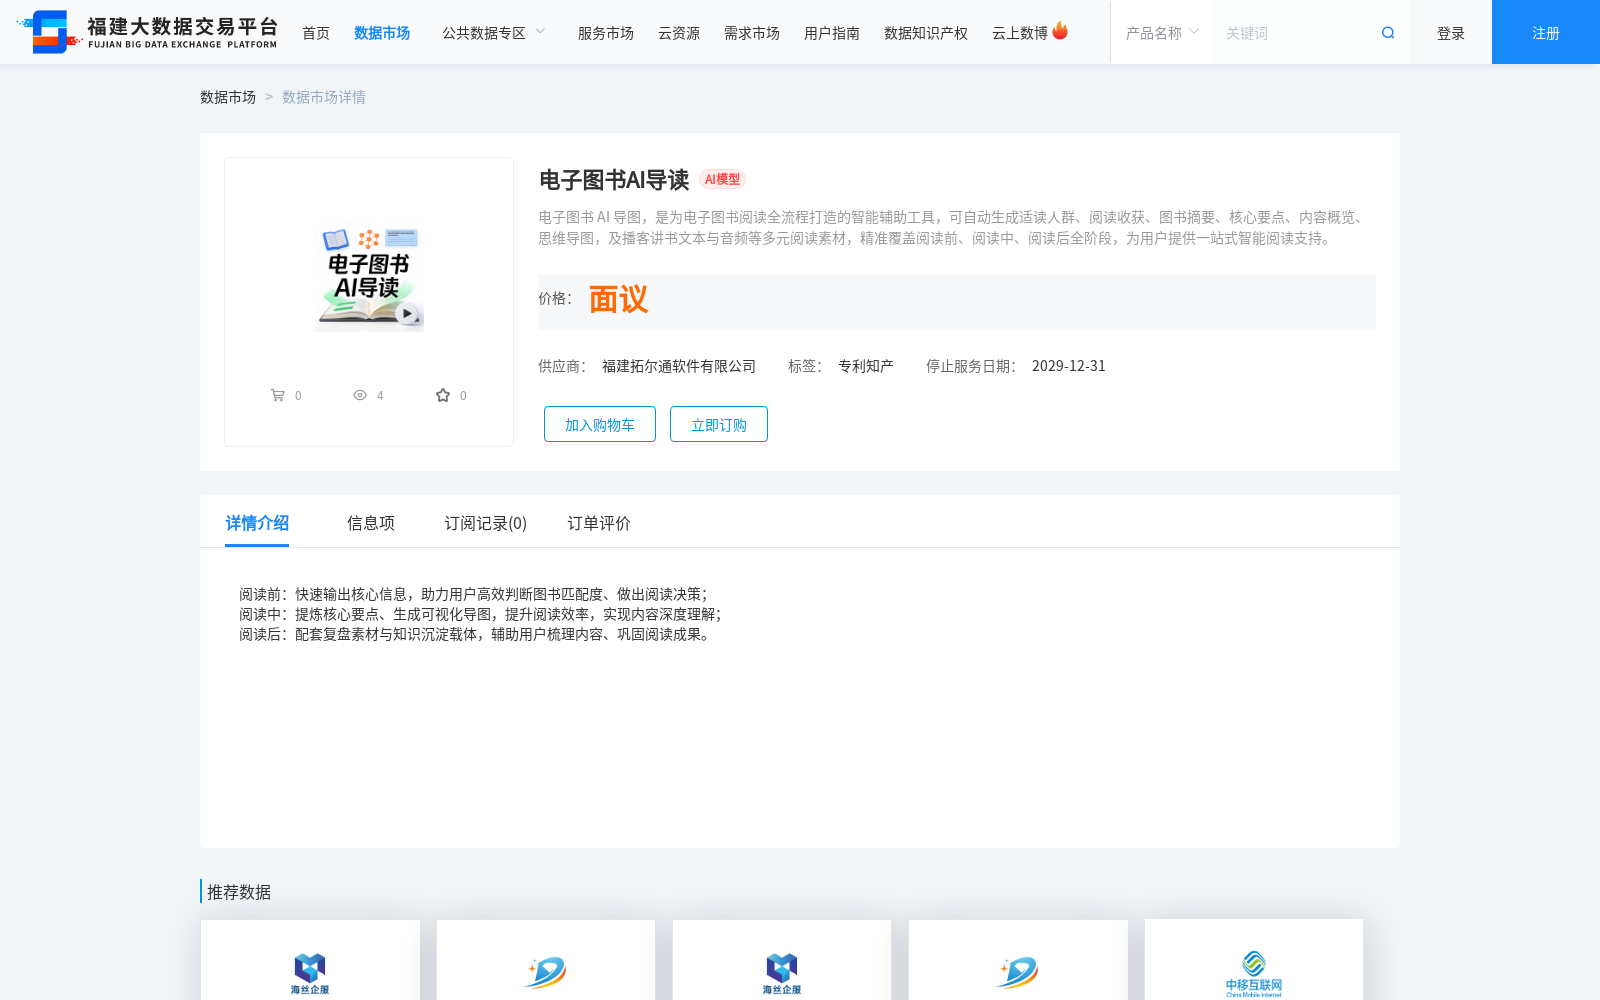The image size is (1600, 1000).
Task: Open the 产品名称 search type dropdown
Action: [1162, 33]
